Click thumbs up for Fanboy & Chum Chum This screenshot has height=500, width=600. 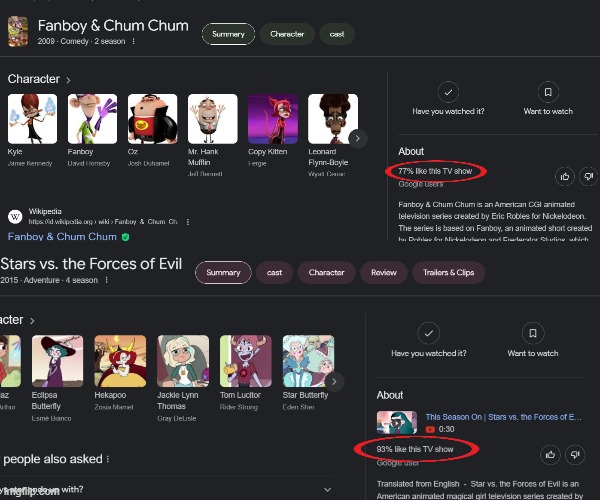coord(564,176)
